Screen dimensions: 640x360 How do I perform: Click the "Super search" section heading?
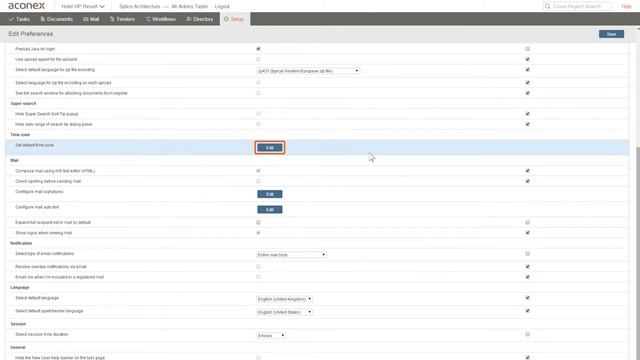23,103
